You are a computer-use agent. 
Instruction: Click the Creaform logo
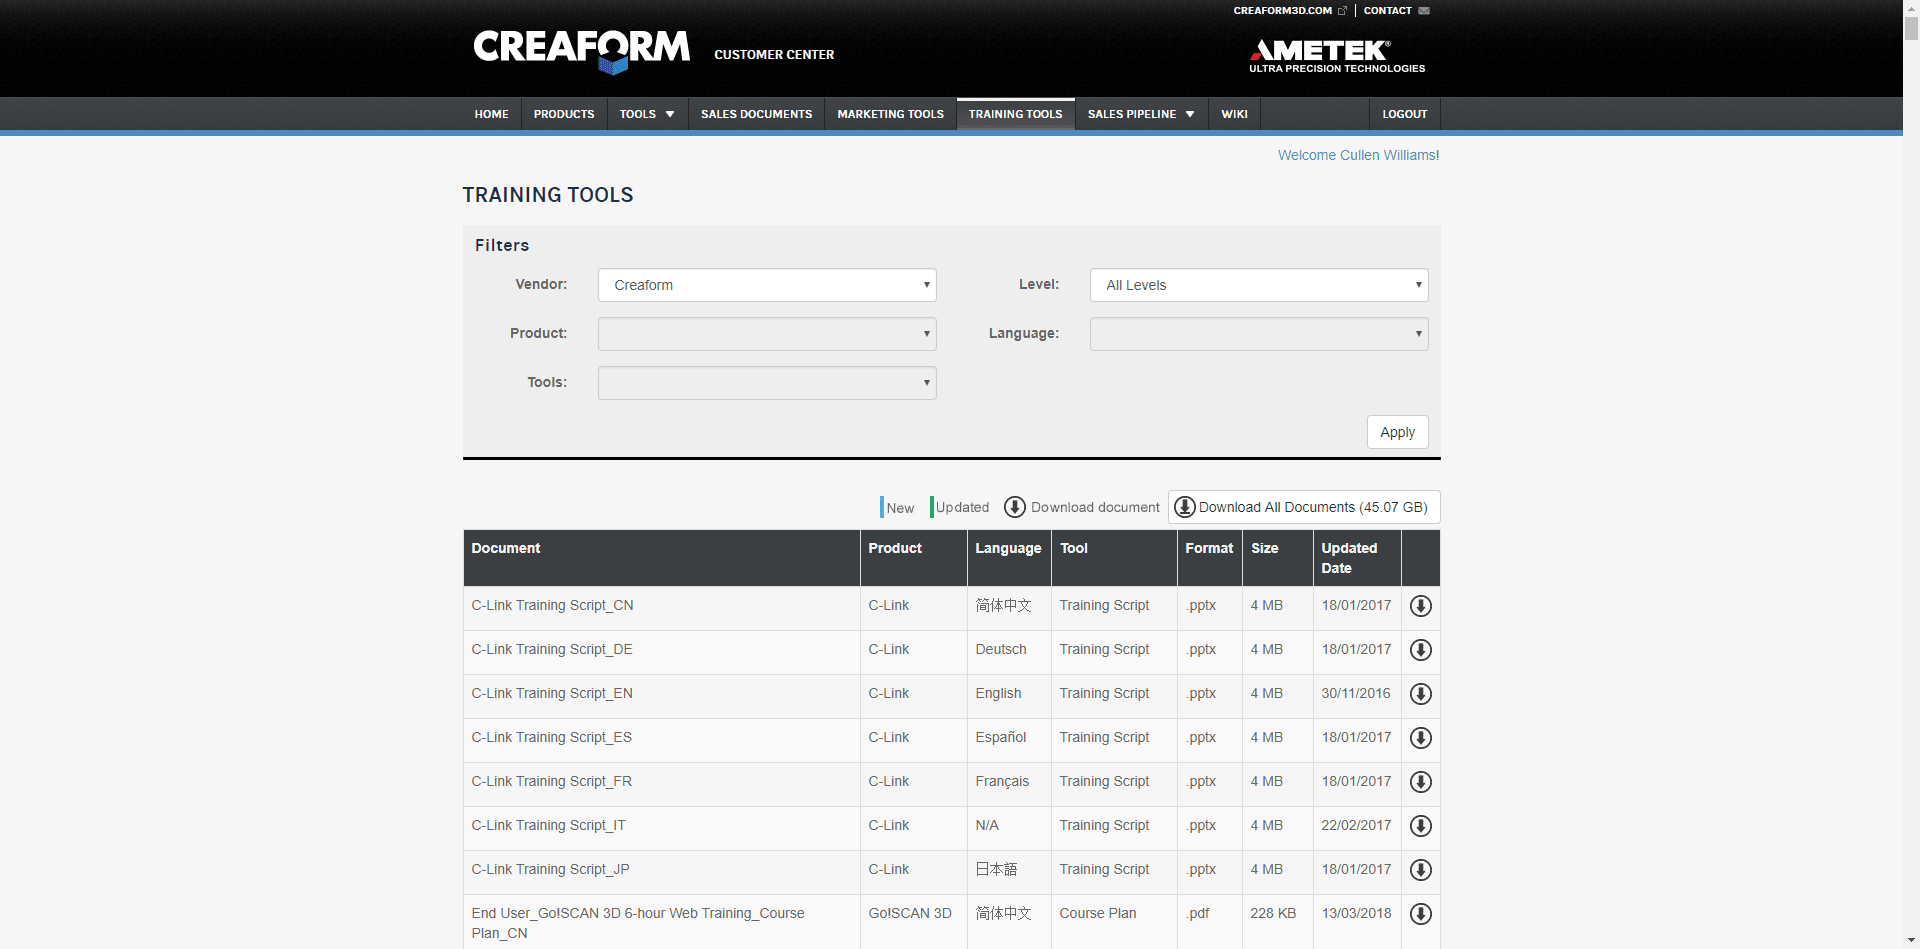coord(581,51)
